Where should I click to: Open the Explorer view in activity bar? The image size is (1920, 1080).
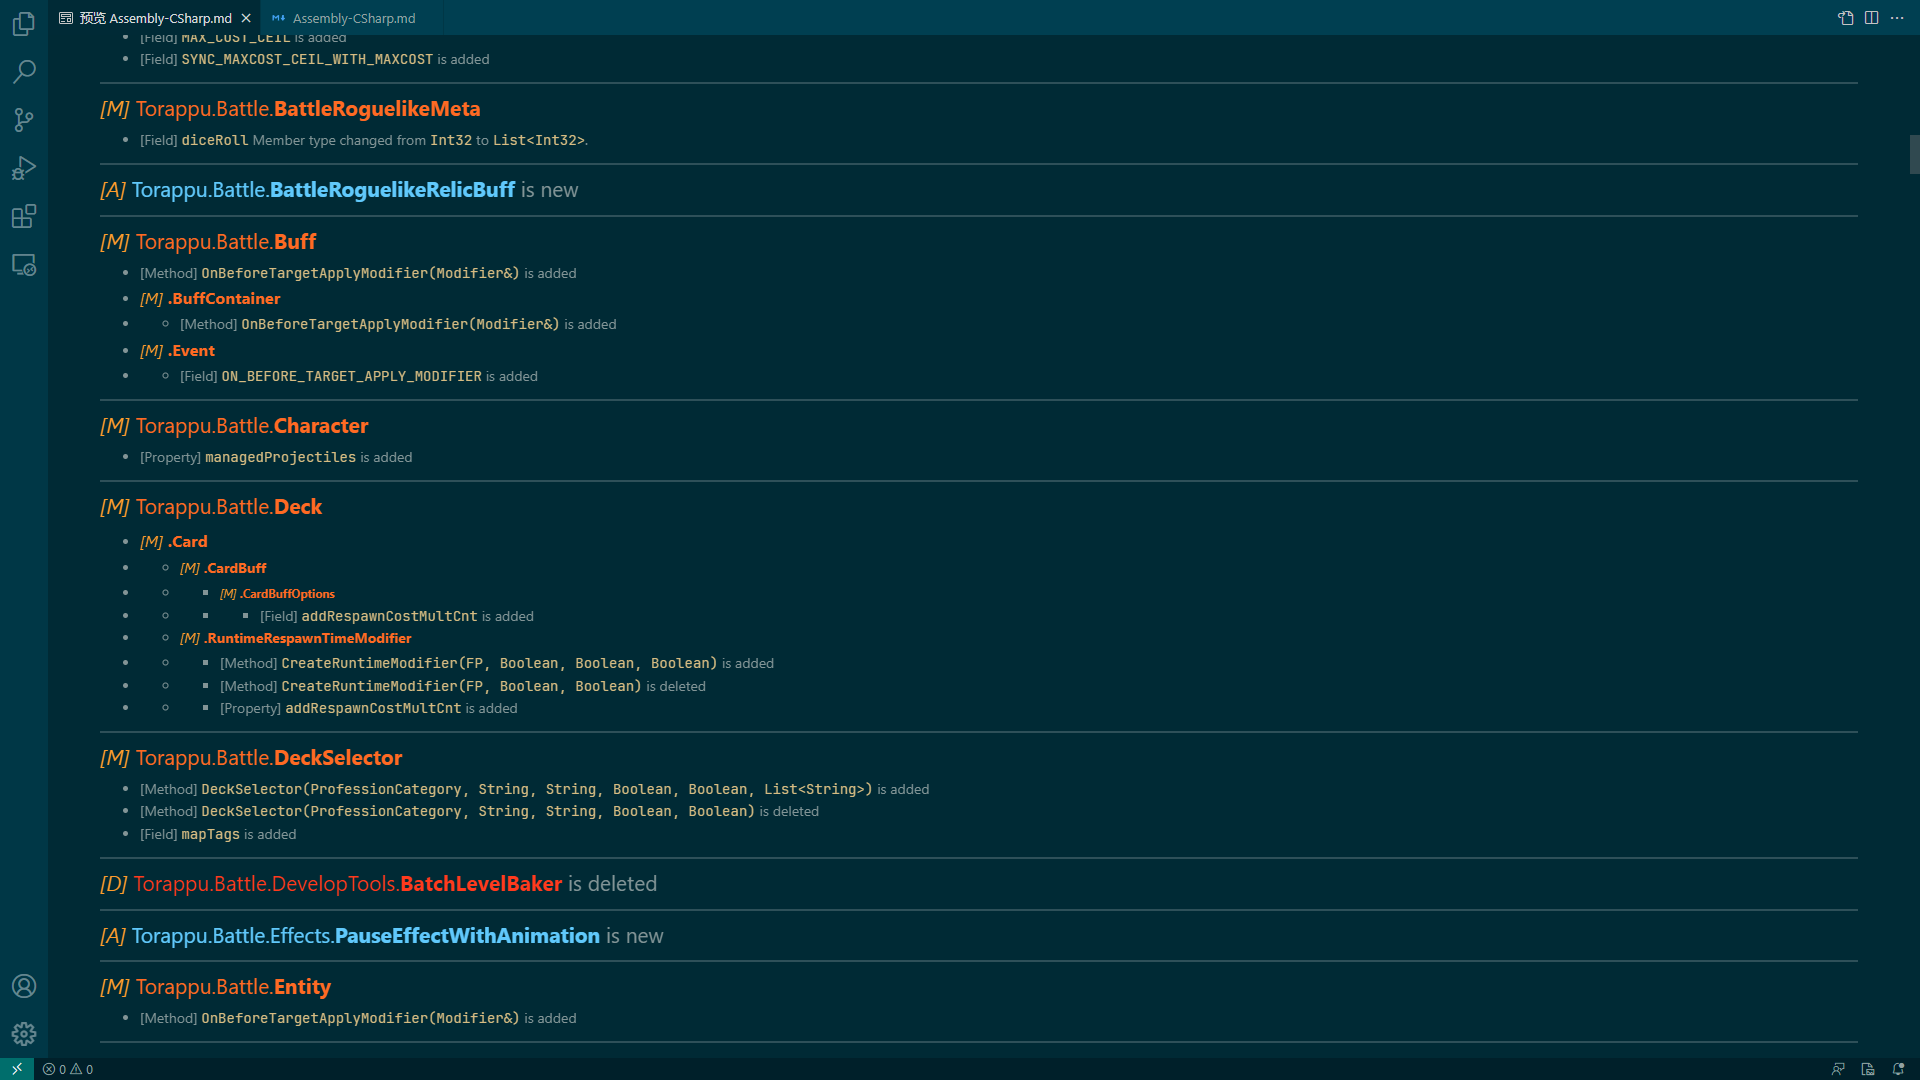click(24, 24)
